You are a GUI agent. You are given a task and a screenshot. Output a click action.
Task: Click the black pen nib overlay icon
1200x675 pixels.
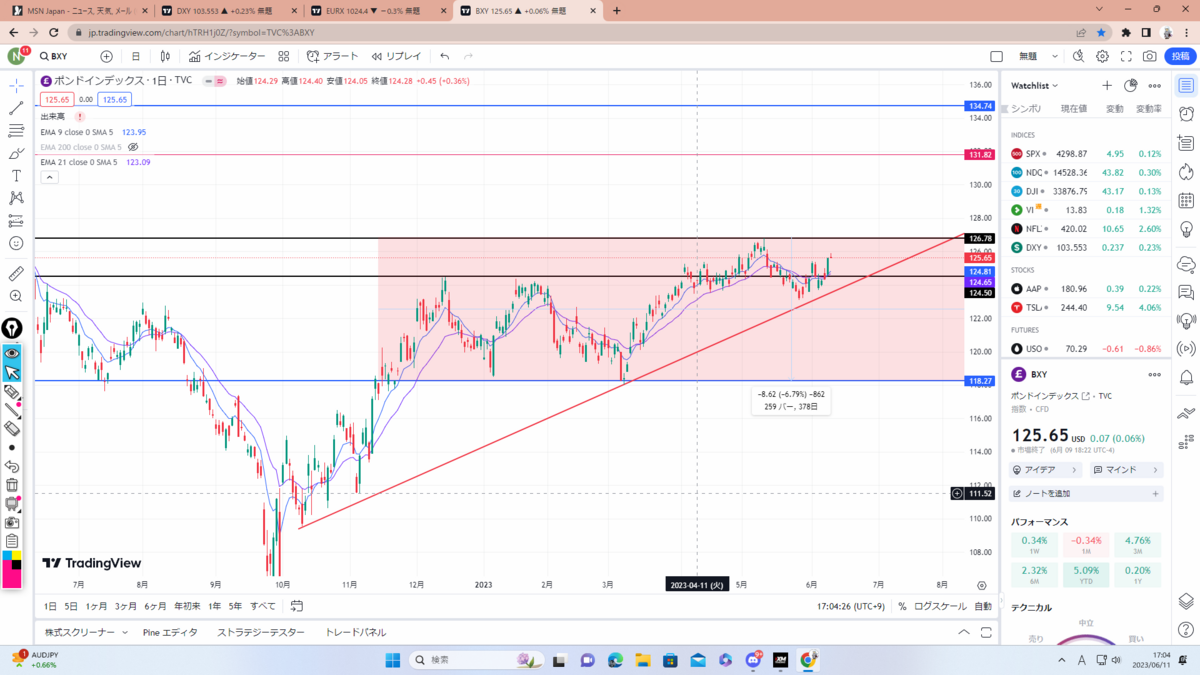tap(12, 328)
